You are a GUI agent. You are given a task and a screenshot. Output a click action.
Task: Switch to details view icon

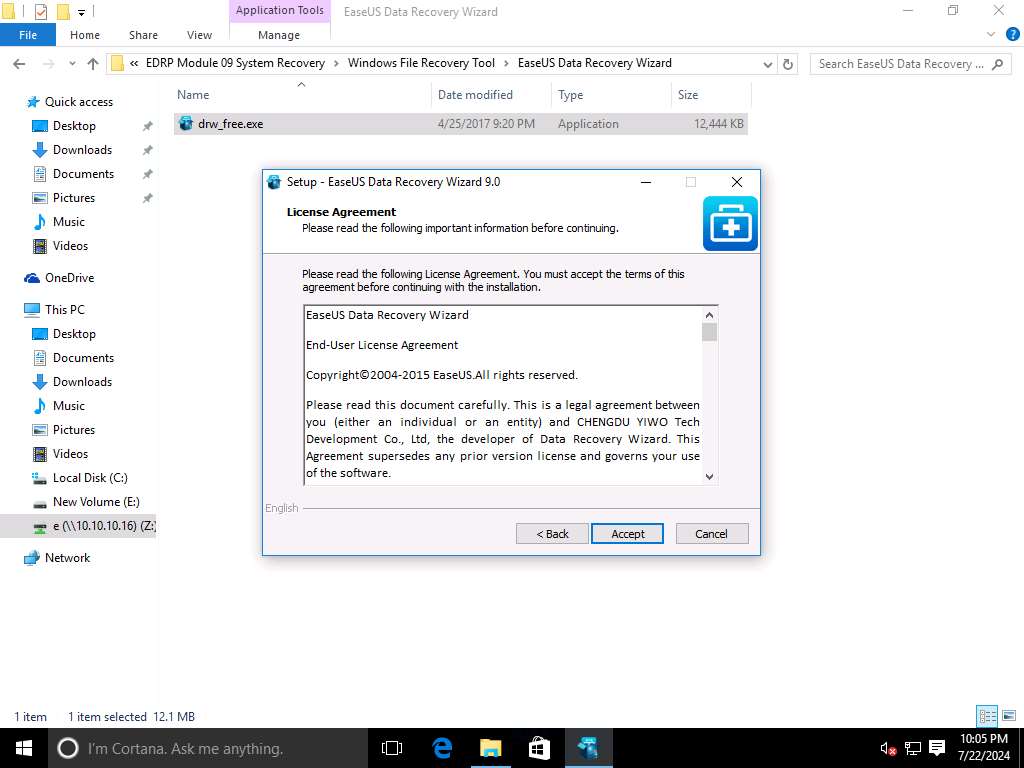coord(987,716)
